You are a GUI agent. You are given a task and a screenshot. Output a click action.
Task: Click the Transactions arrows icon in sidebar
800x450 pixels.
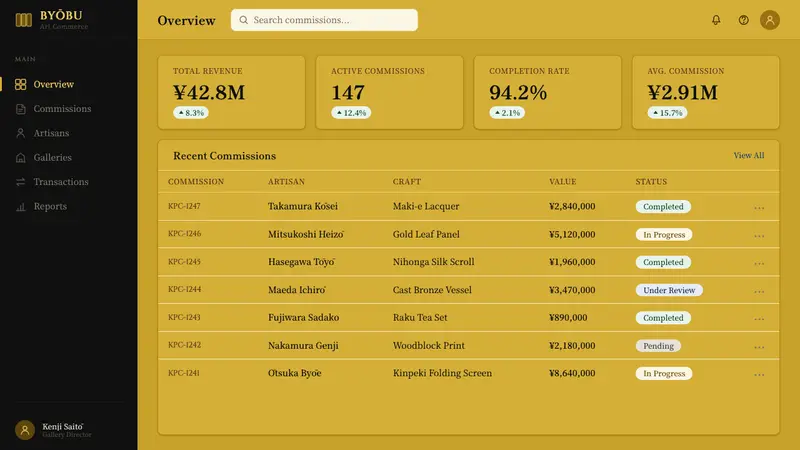20,182
